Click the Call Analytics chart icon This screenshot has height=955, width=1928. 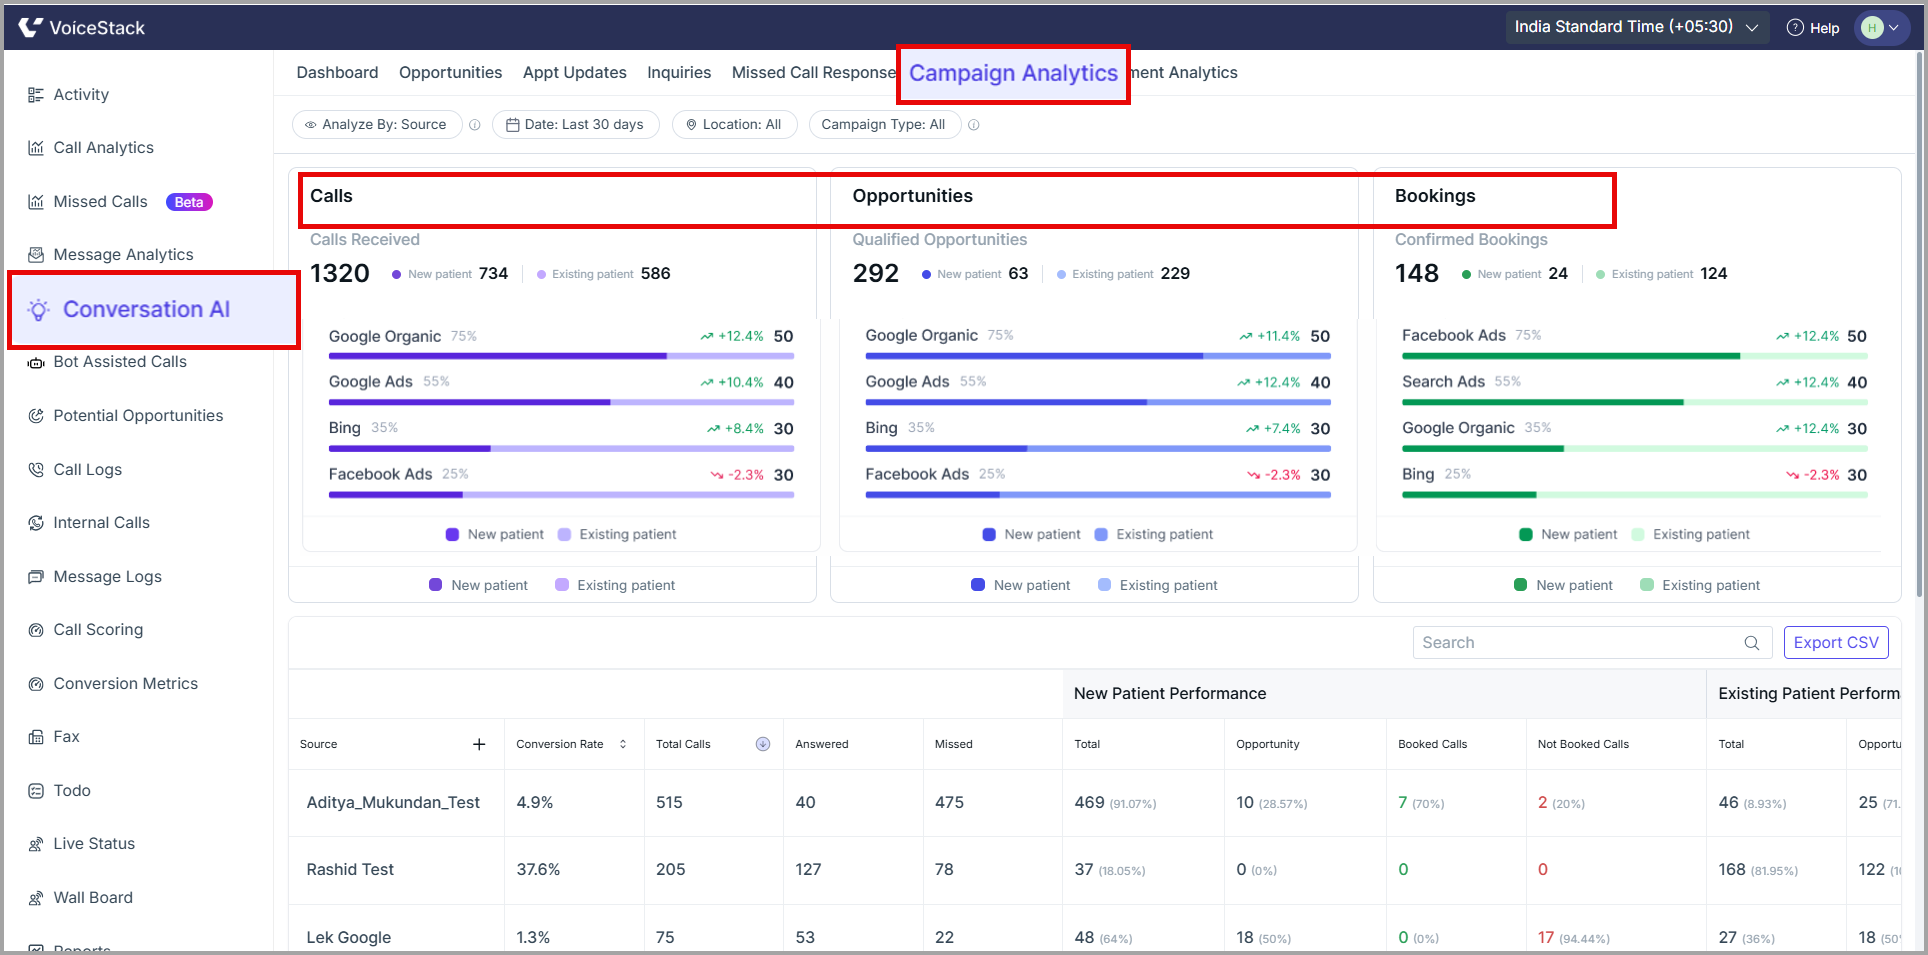pyautogui.click(x=36, y=148)
